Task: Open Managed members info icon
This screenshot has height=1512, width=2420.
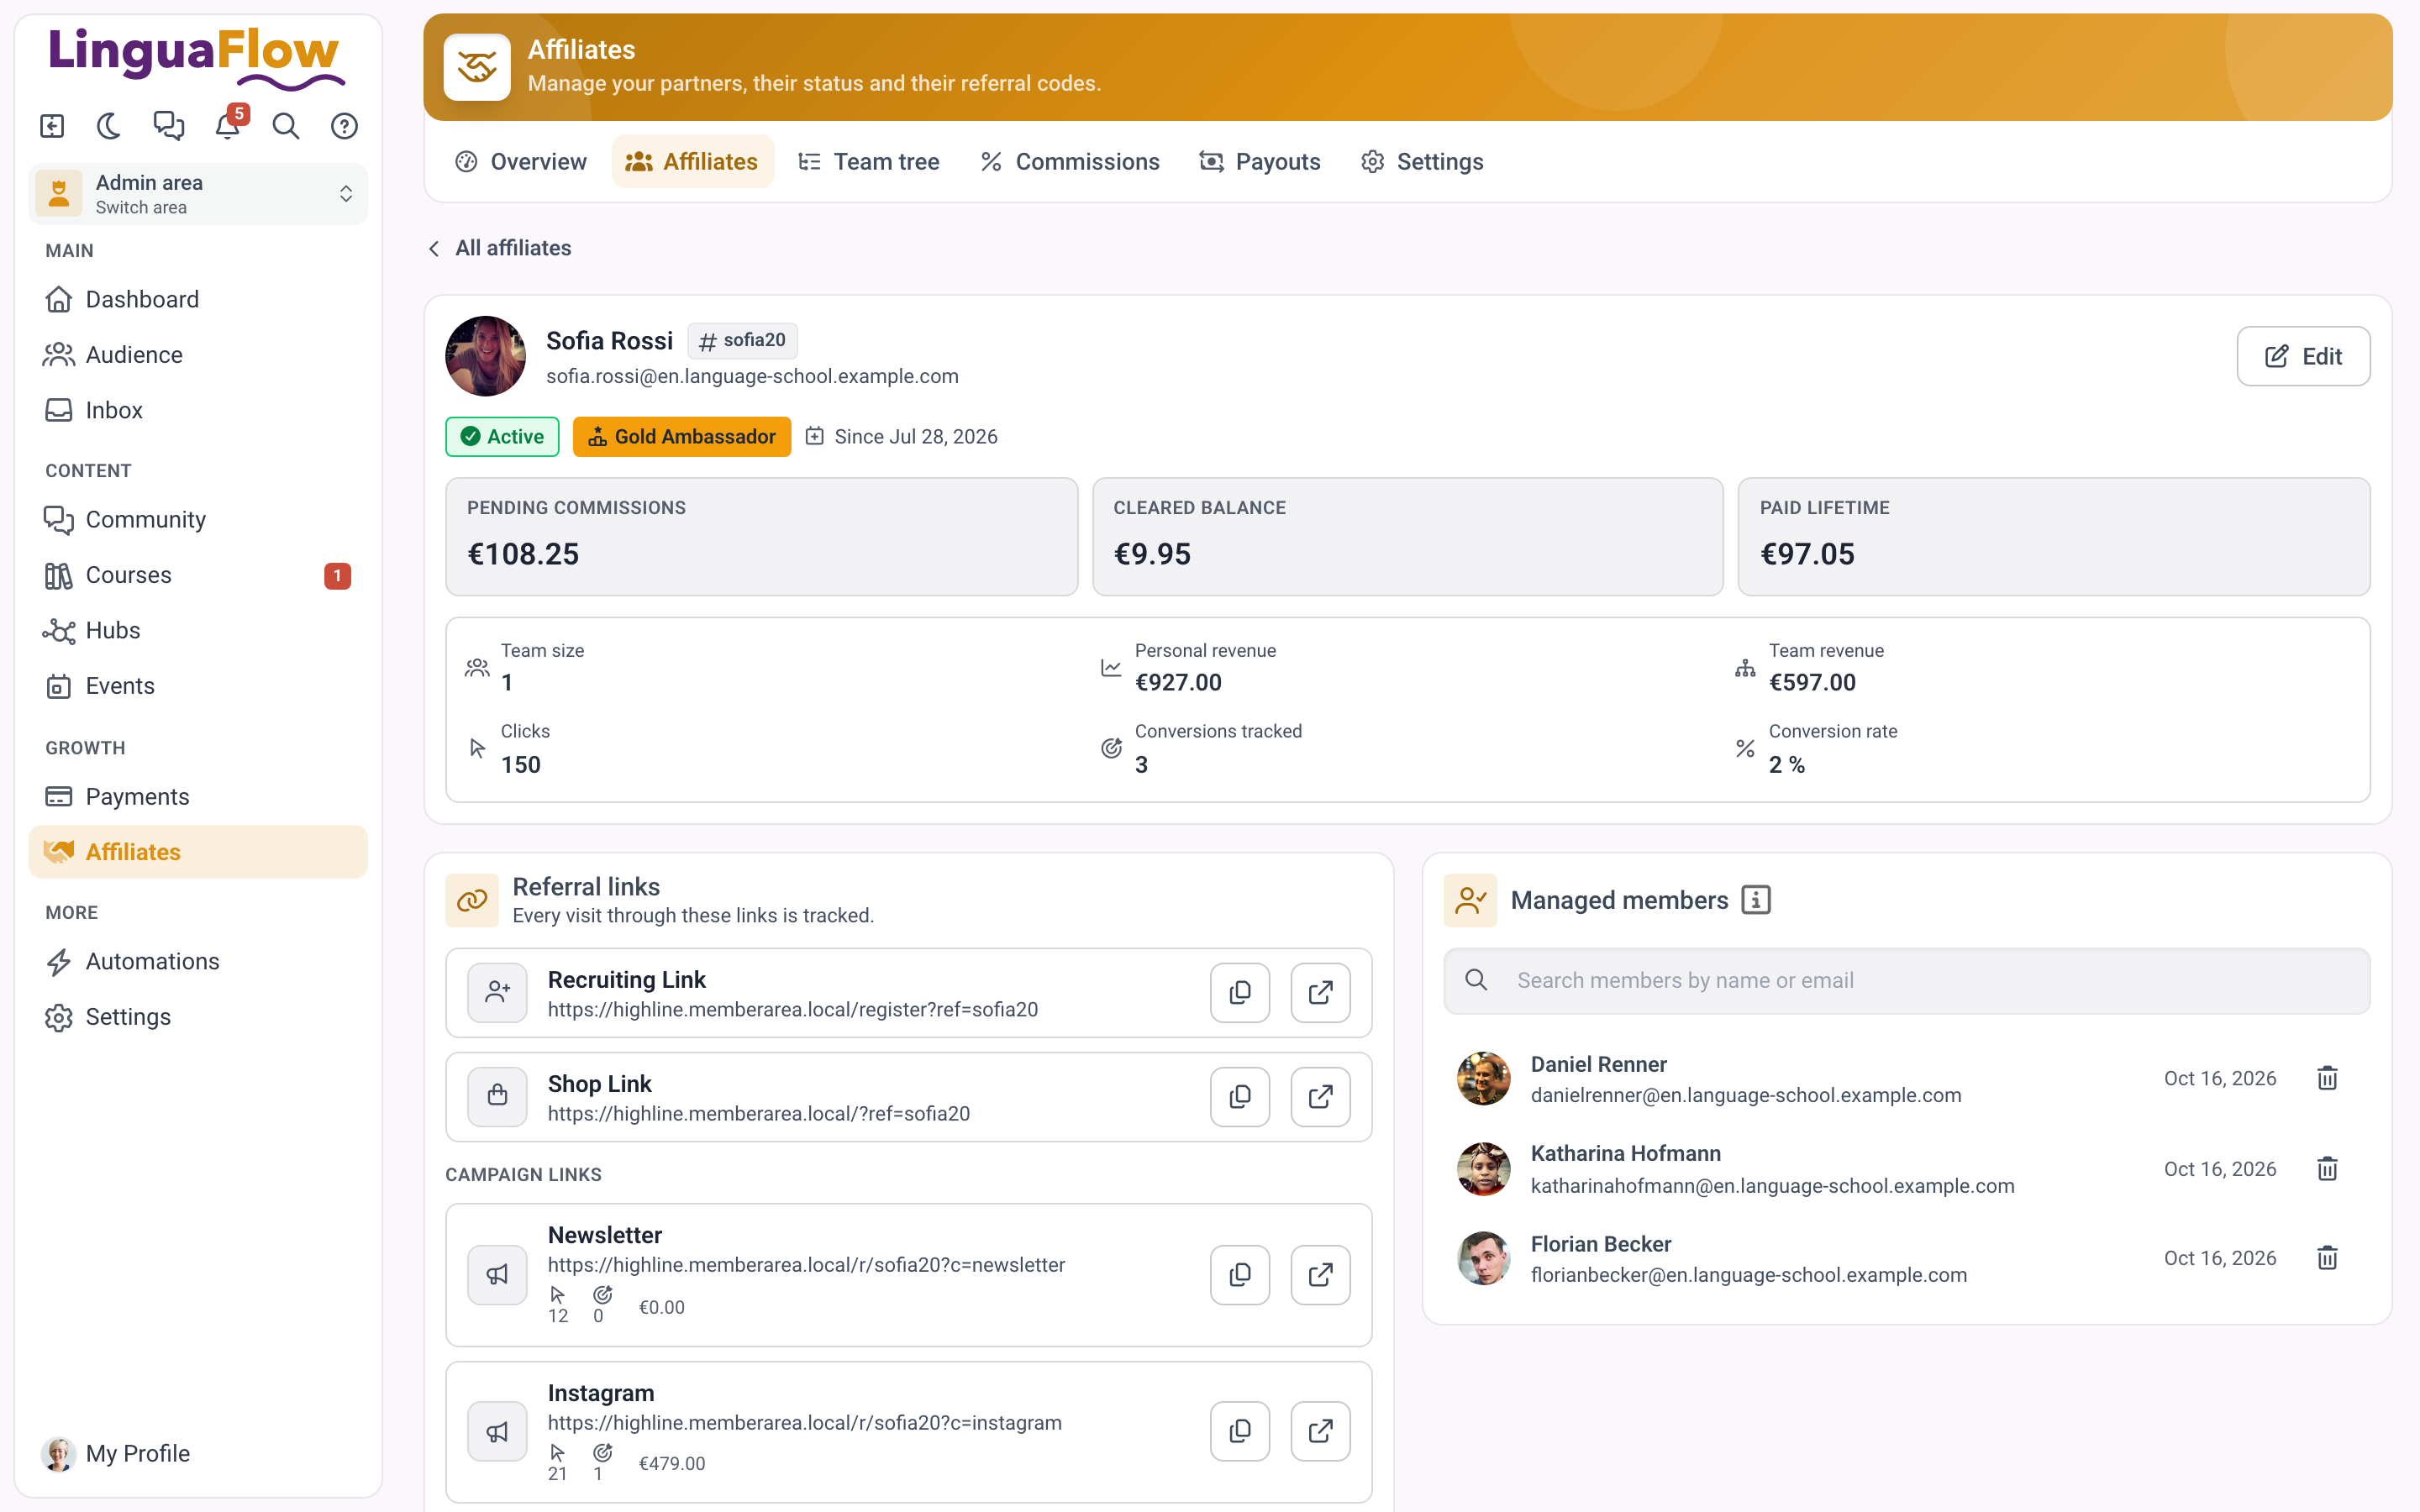Action: [1756, 900]
